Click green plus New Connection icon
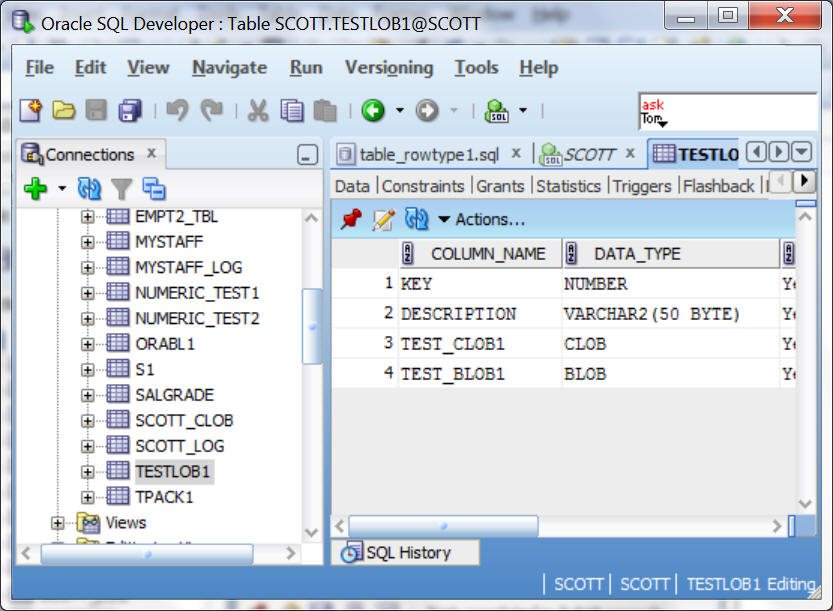833x611 pixels. tap(36, 189)
